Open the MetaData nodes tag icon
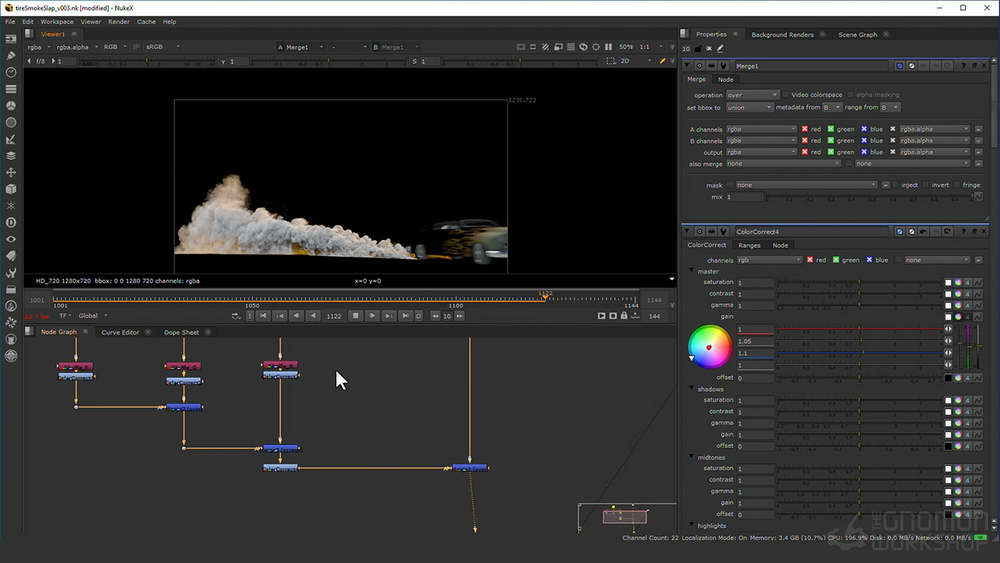This screenshot has height=563, width=1000. pos(11,256)
